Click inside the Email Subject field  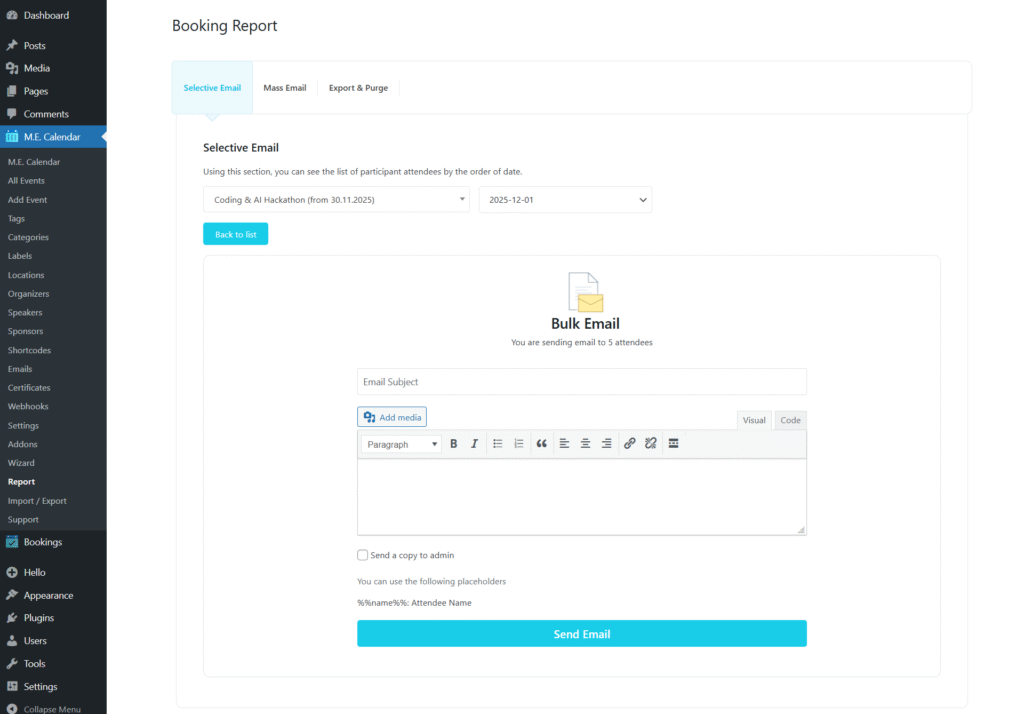point(582,381)
